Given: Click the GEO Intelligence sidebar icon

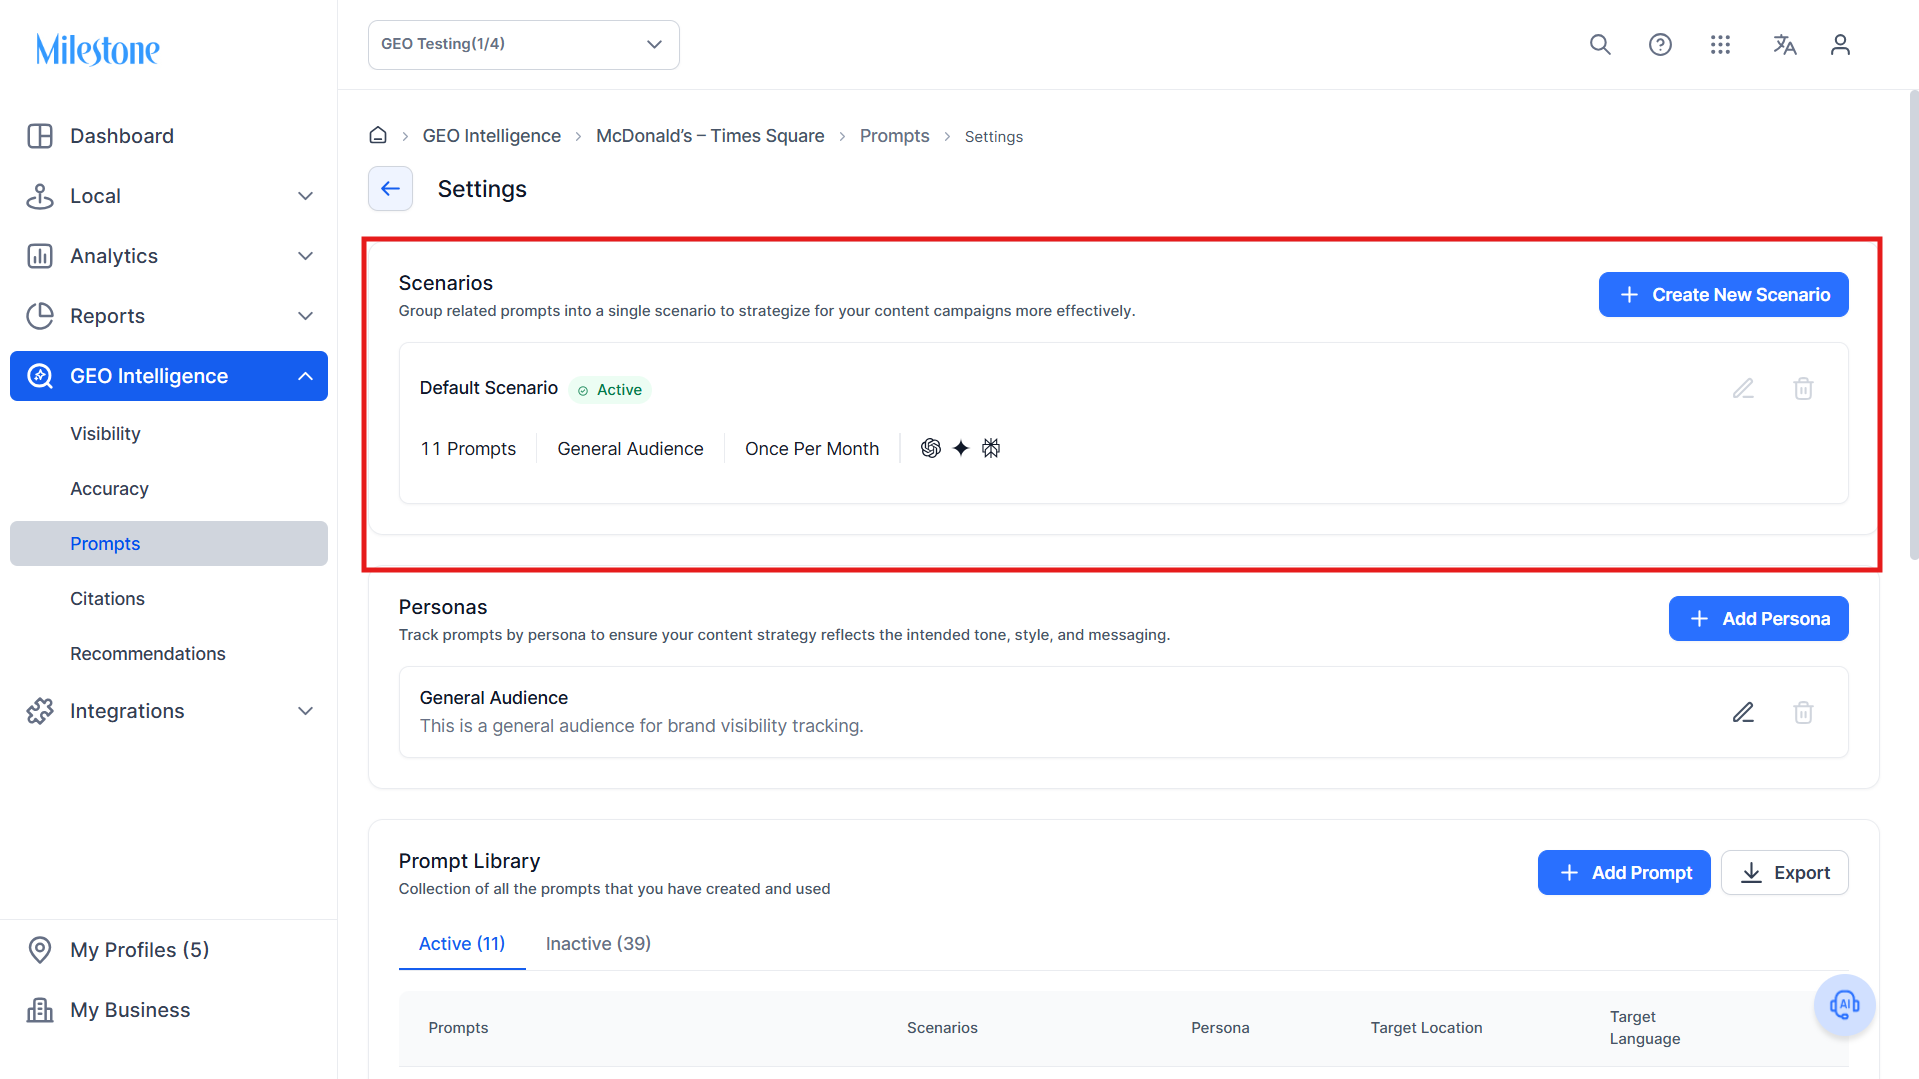Looking at the screenshot, I should click(x=40, y=376).
